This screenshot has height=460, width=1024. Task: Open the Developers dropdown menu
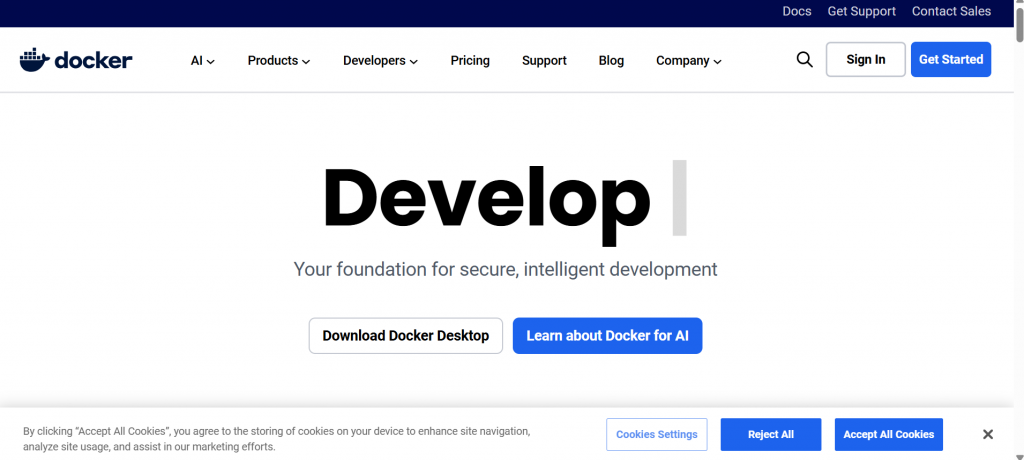tap(380, 61)
